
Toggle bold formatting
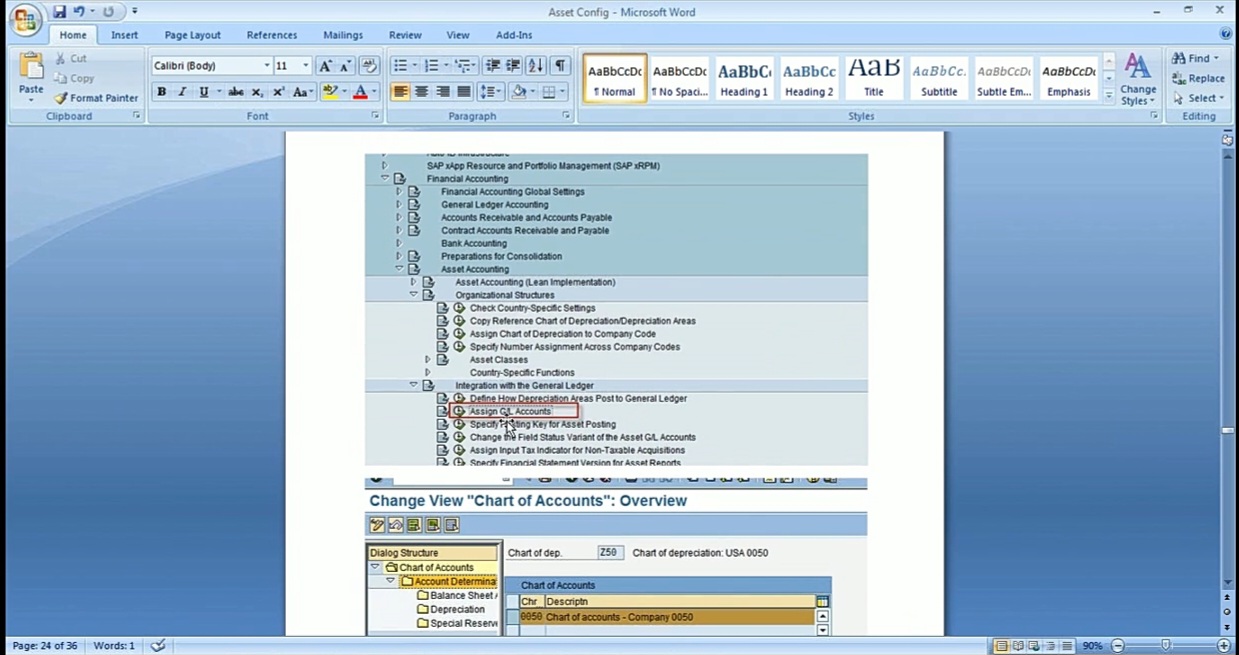(x=161, y=92)
